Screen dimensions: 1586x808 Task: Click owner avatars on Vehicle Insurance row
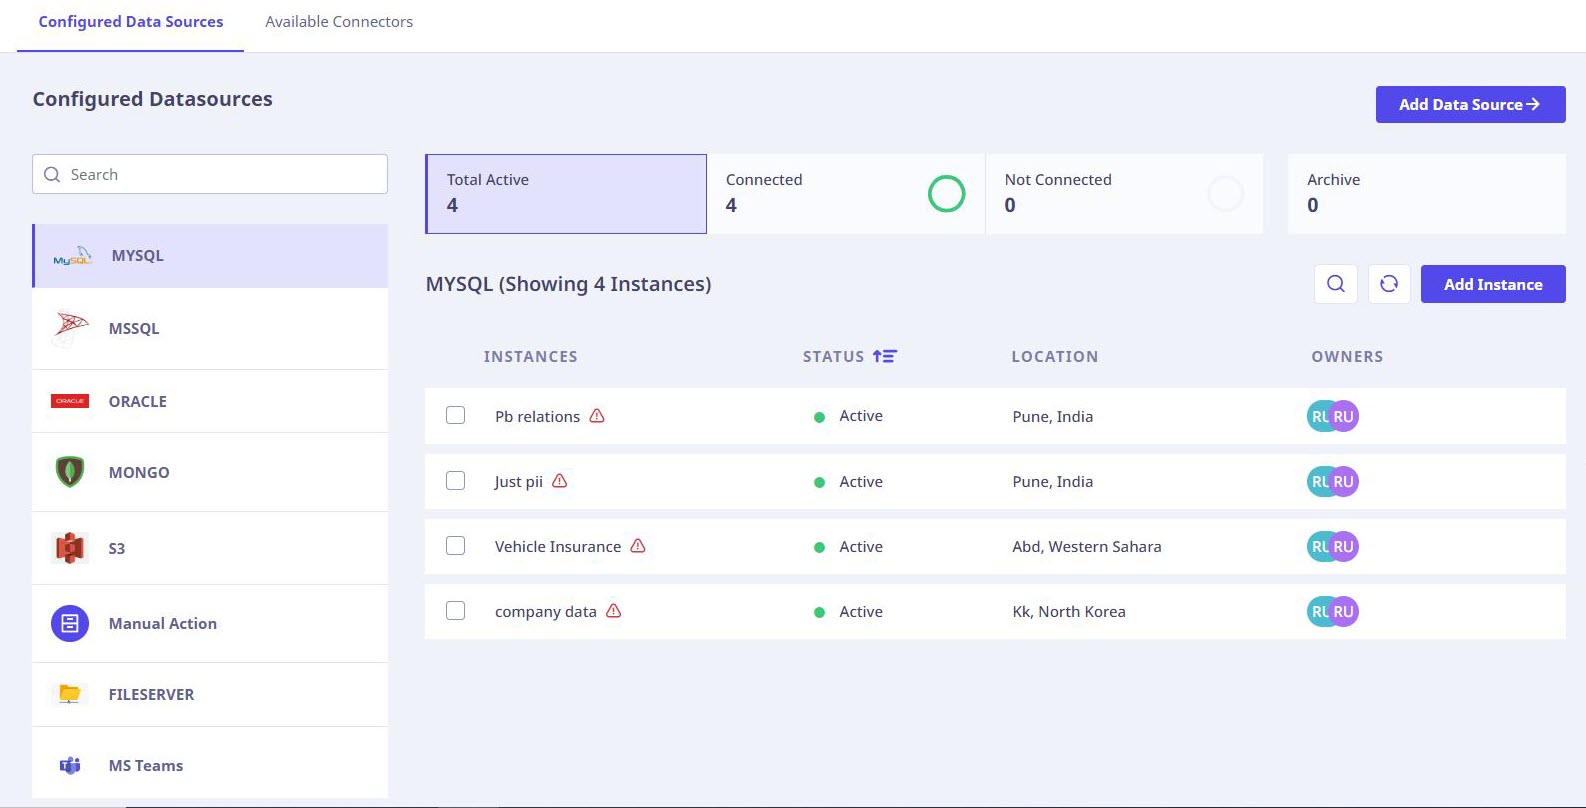click(x=1333, y=547)
